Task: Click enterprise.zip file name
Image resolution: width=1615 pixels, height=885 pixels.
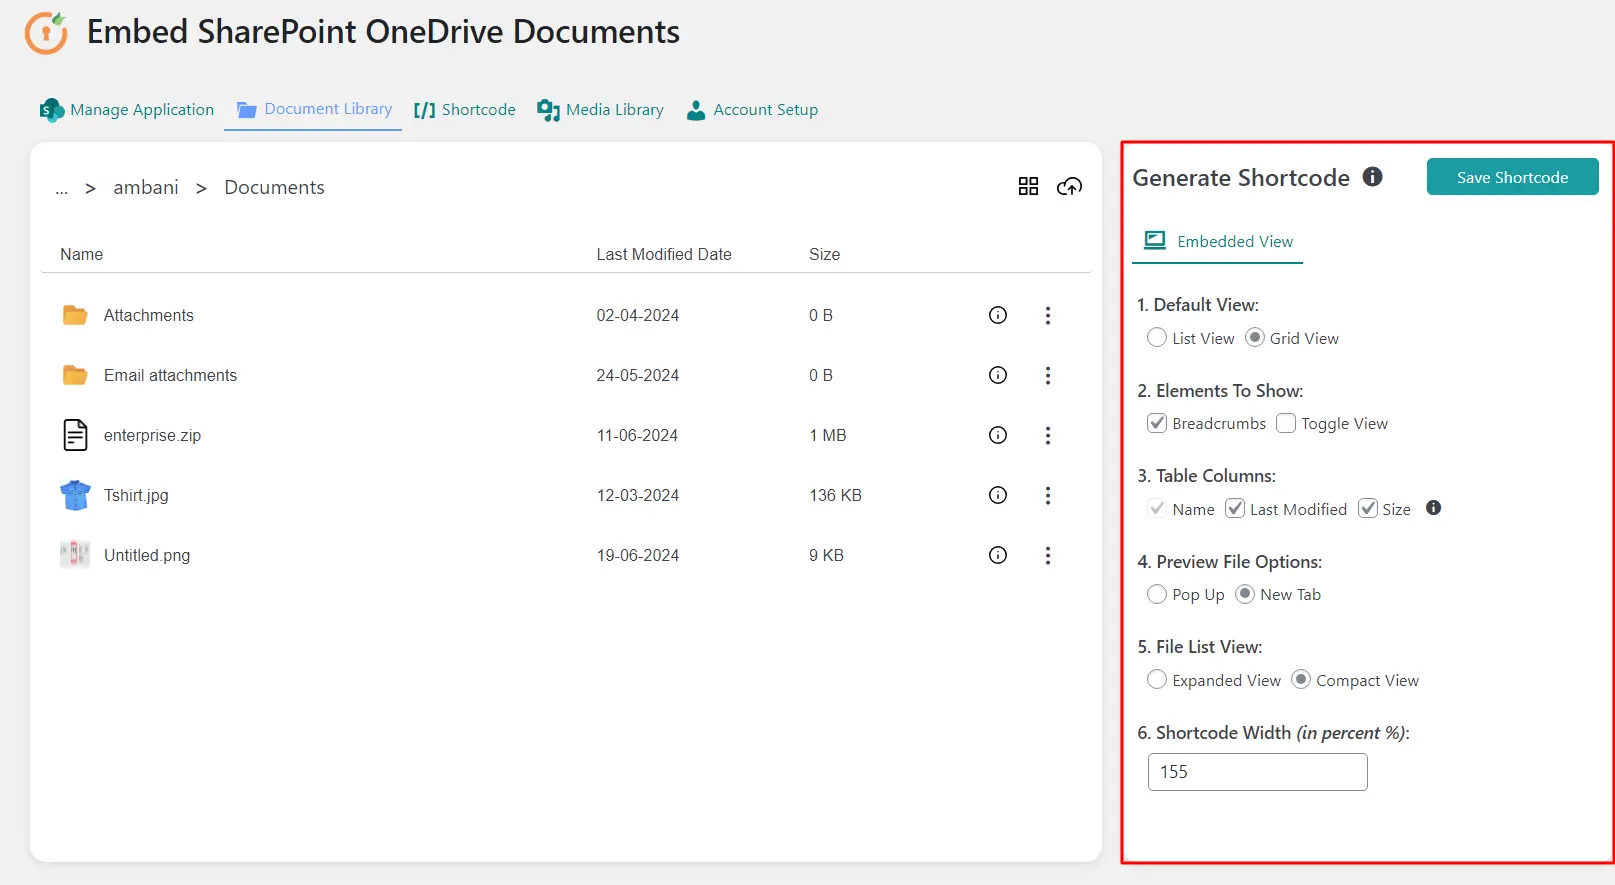Action: (152, 435)
